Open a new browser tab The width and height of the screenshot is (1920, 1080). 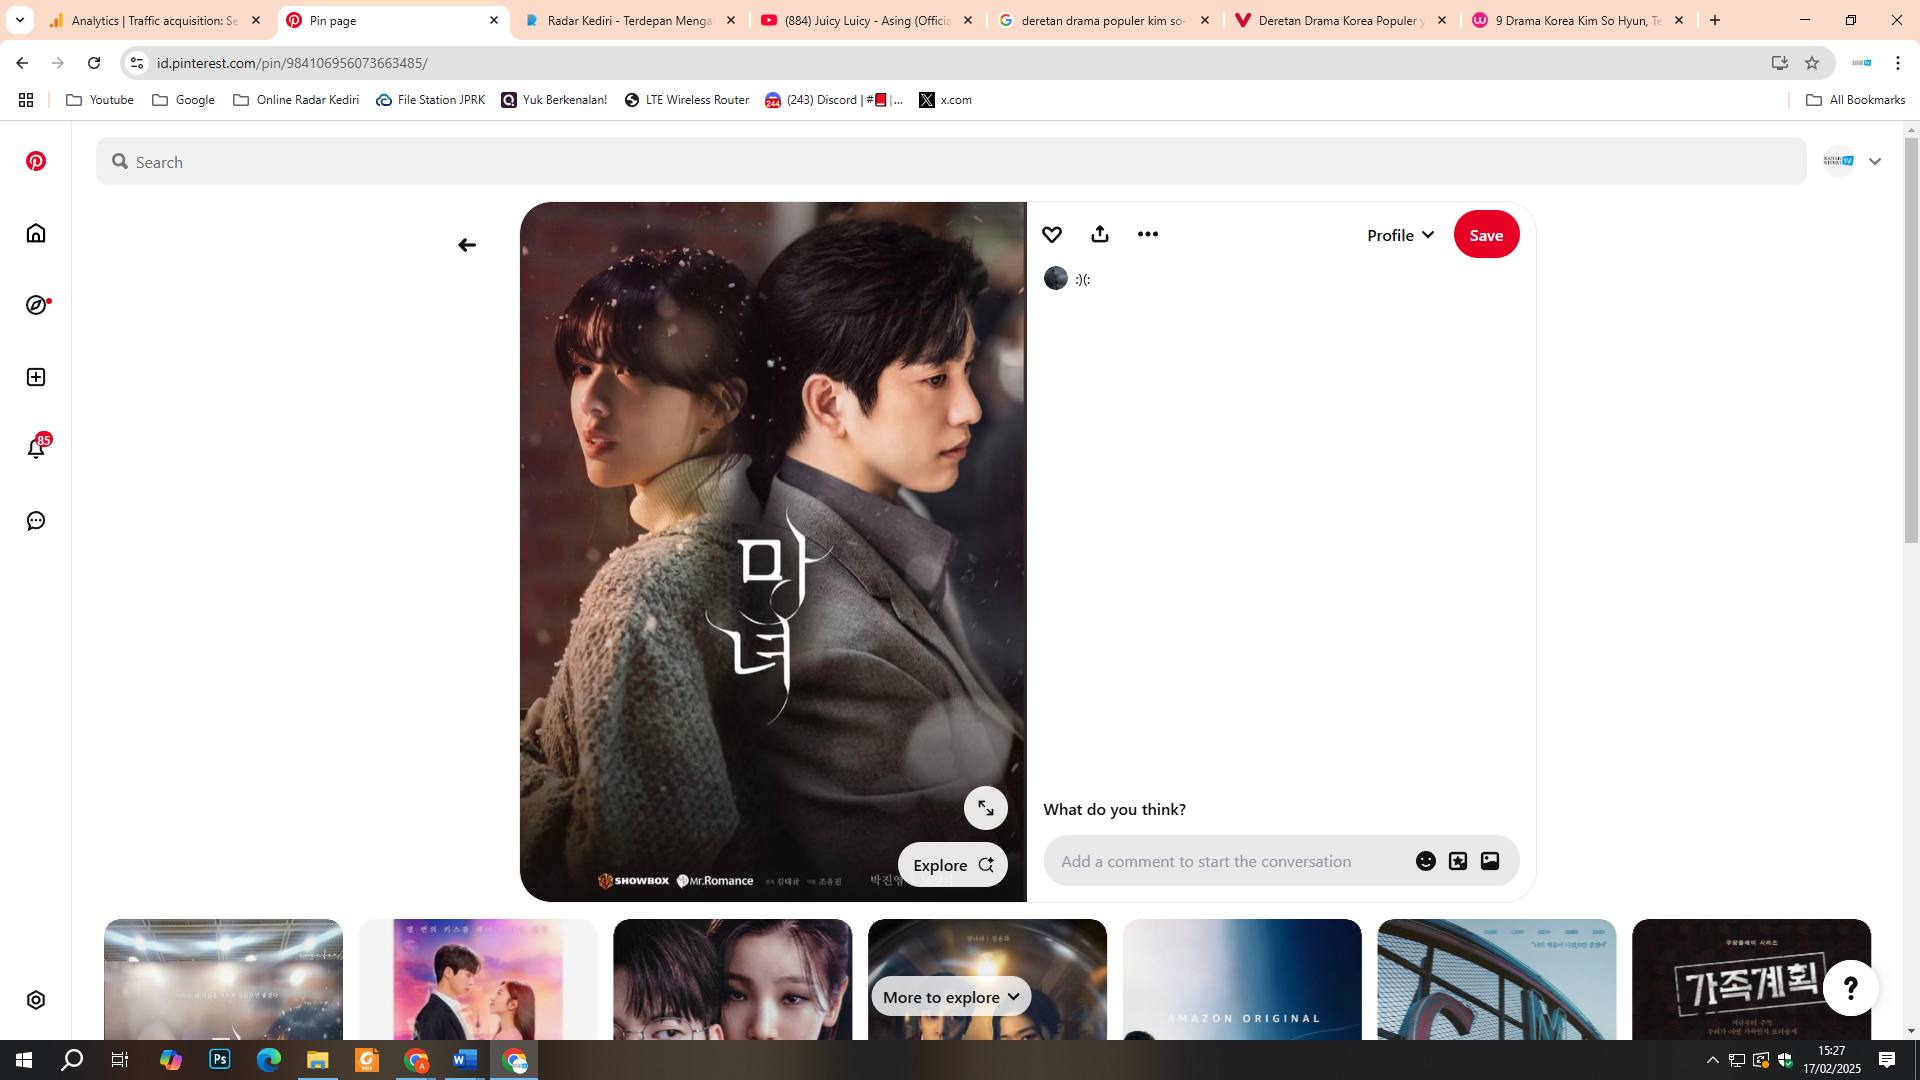click(x=1715, y=20)
